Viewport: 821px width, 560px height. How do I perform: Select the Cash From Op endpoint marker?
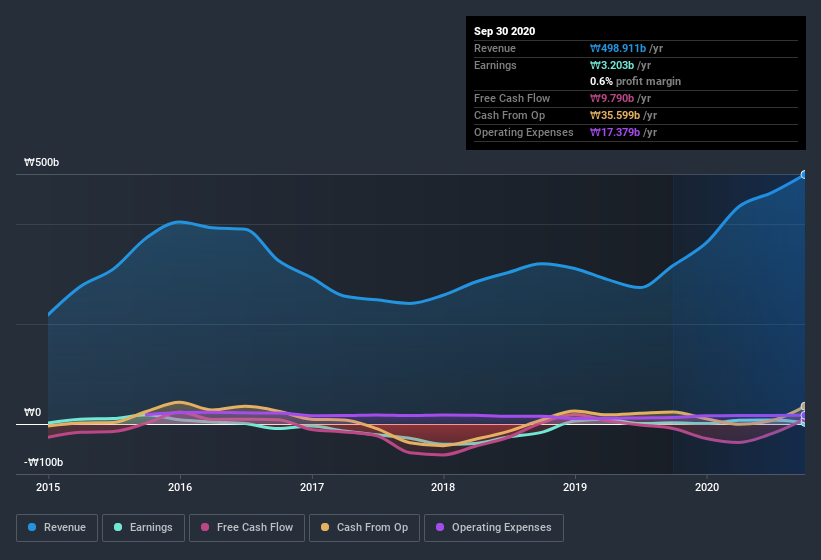804,406
